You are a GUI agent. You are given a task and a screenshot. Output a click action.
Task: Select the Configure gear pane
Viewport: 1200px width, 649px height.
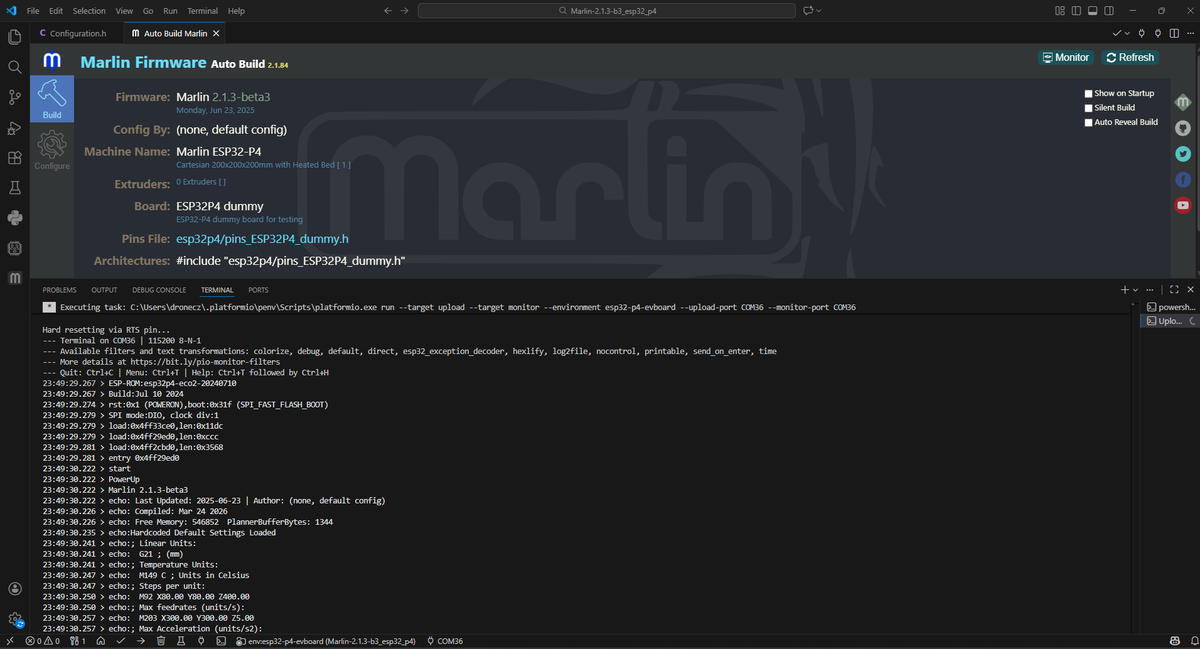[x=52, y=151]
